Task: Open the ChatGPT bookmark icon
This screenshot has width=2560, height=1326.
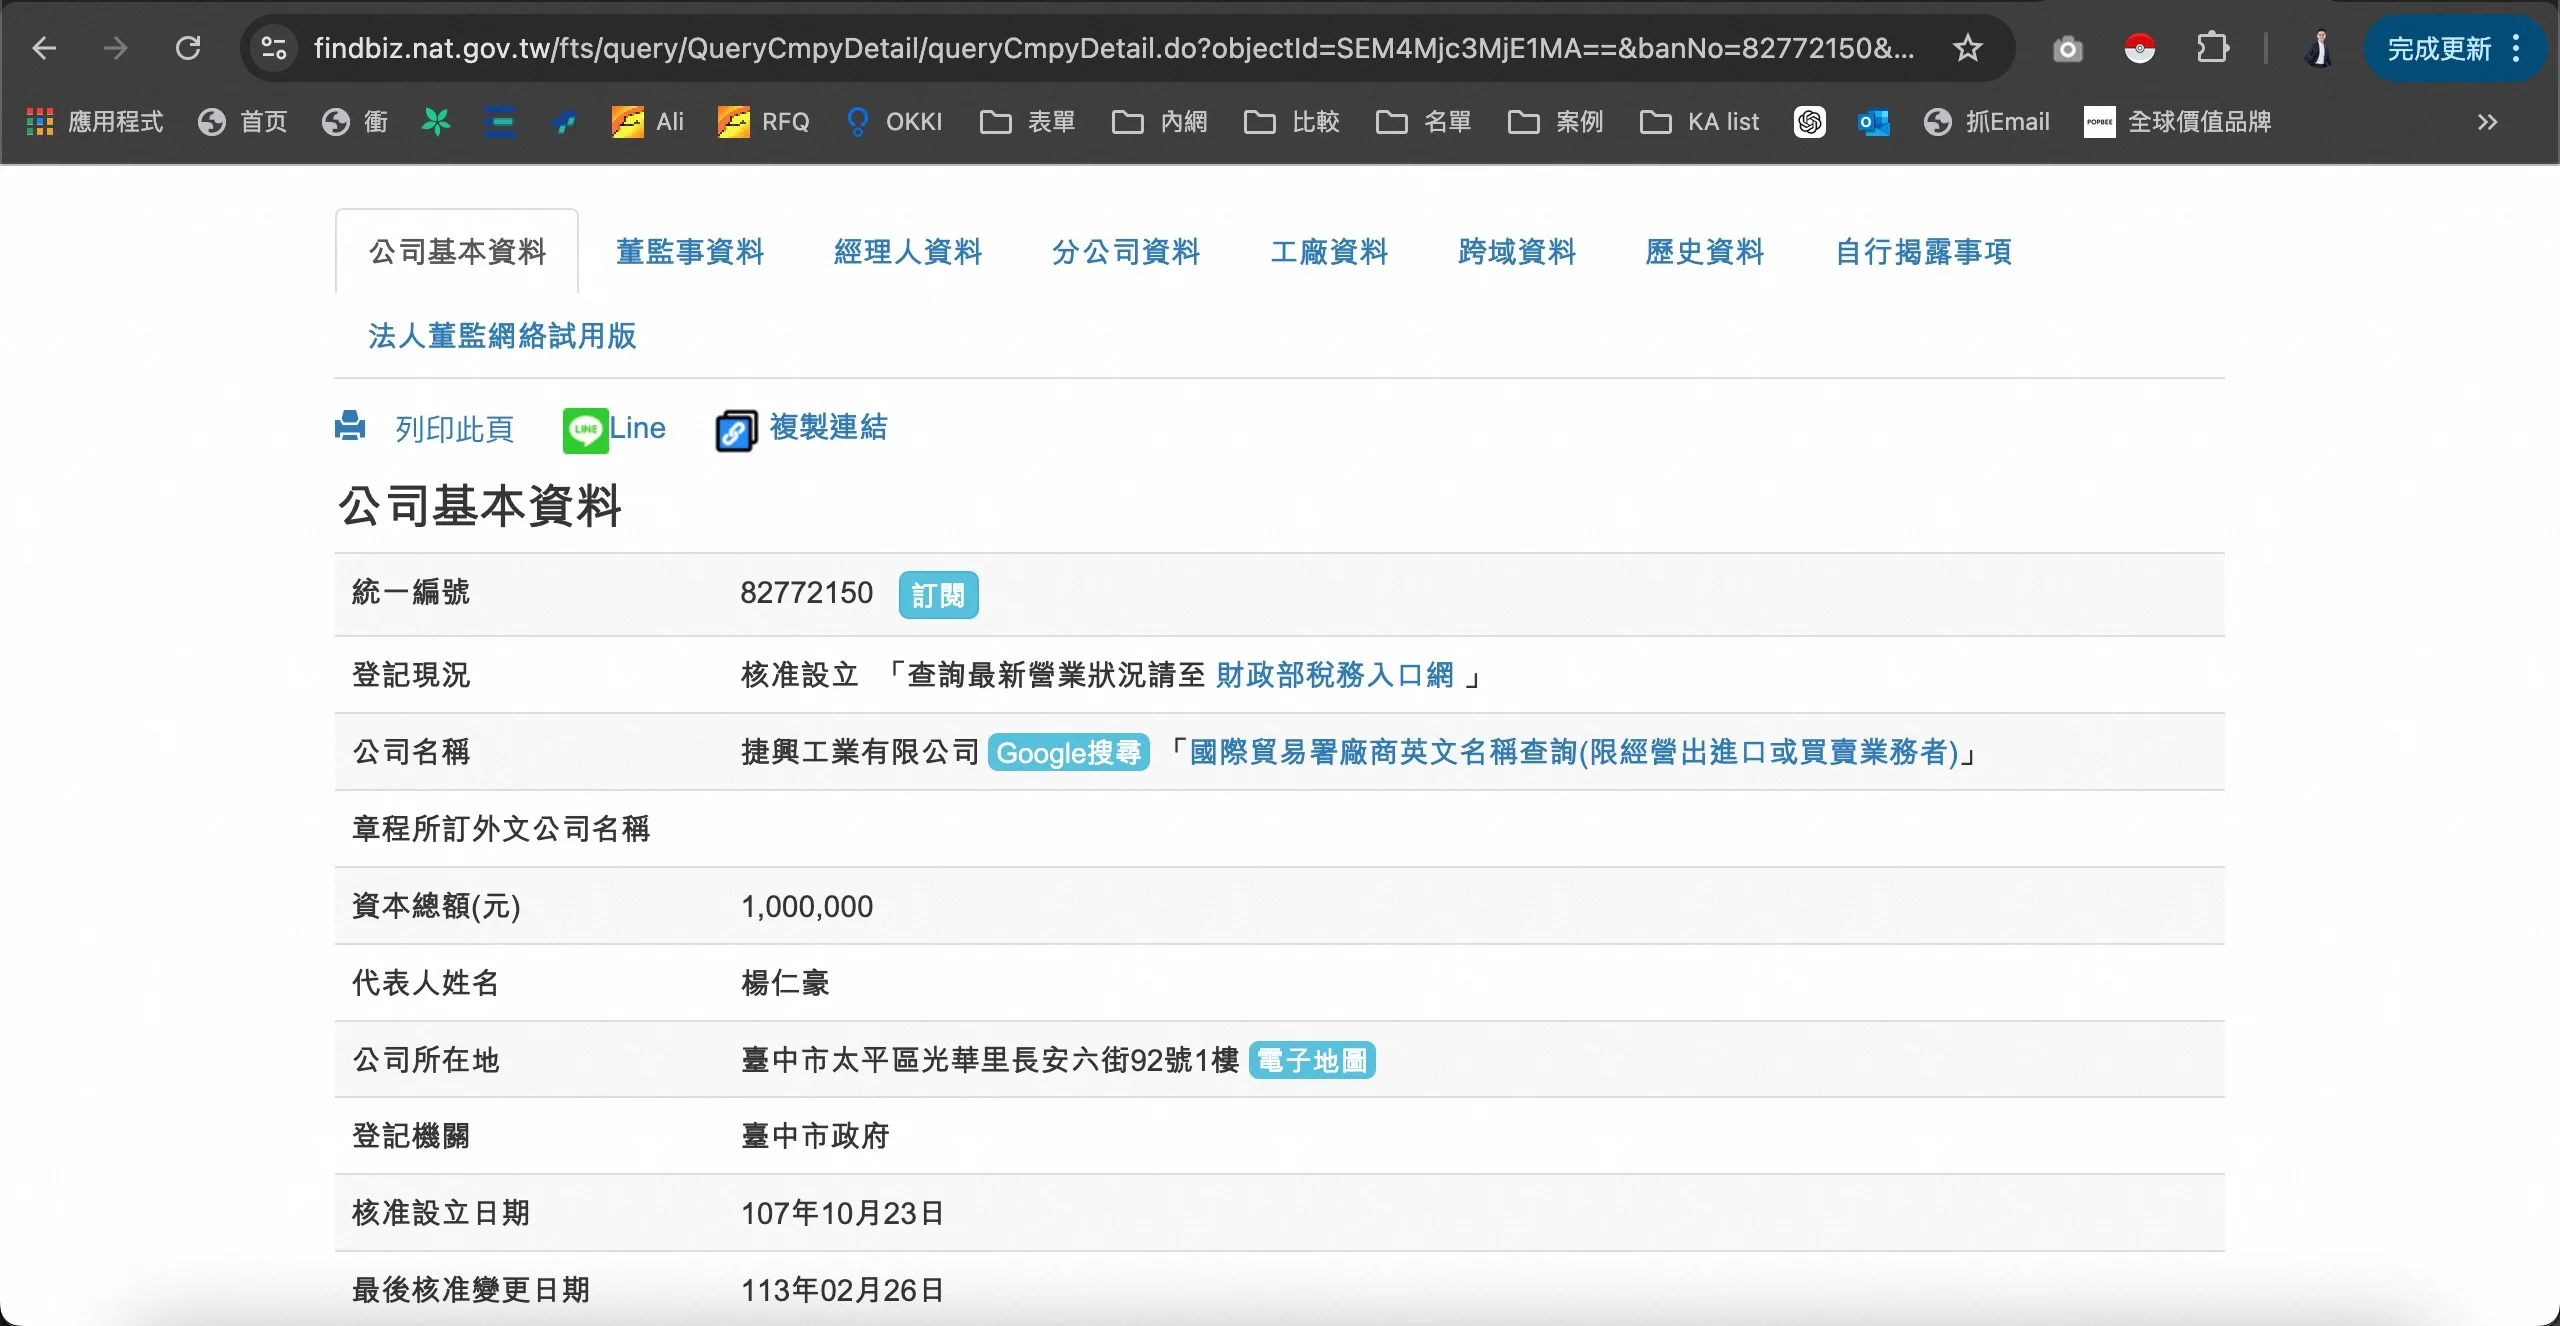Action: pos(1809,122)
